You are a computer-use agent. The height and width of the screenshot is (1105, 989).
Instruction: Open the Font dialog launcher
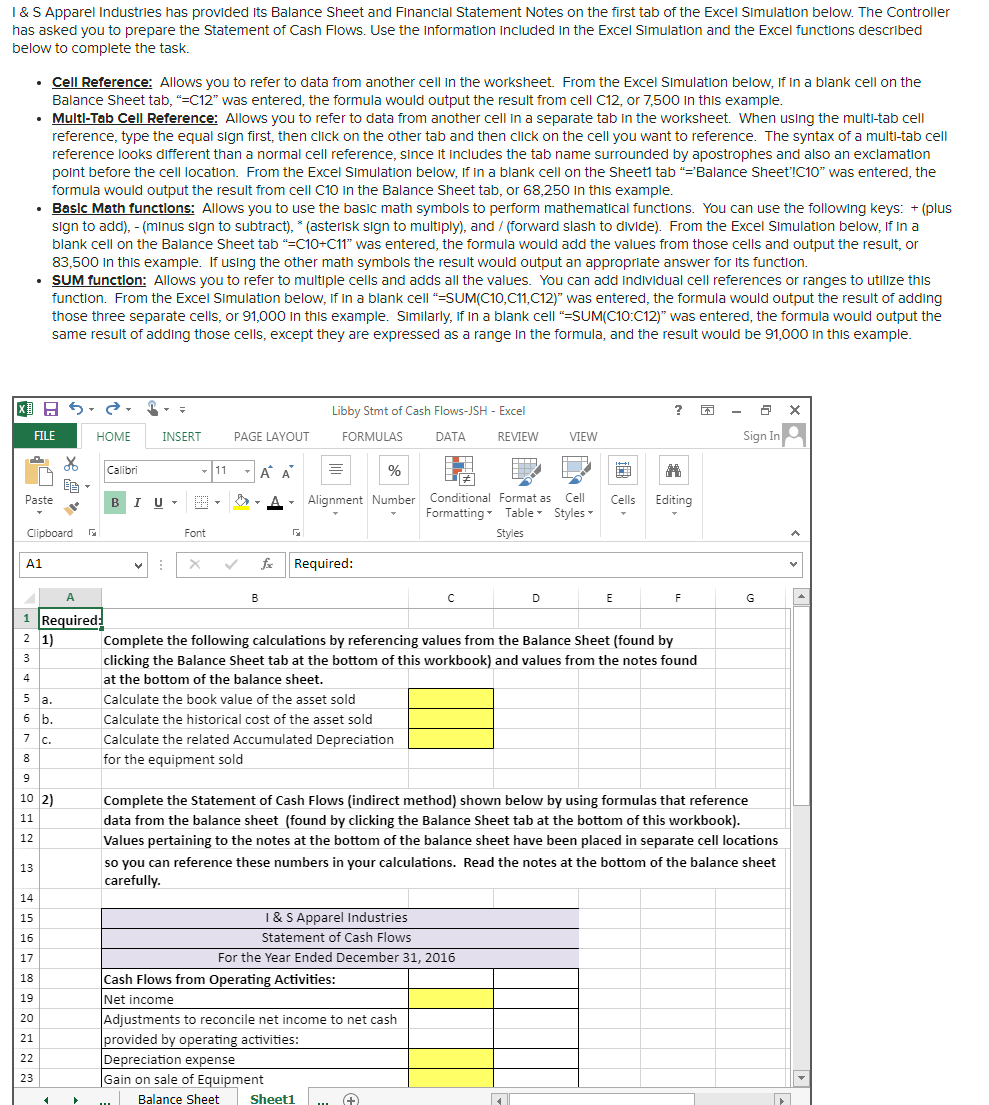(x=297, y=533)
